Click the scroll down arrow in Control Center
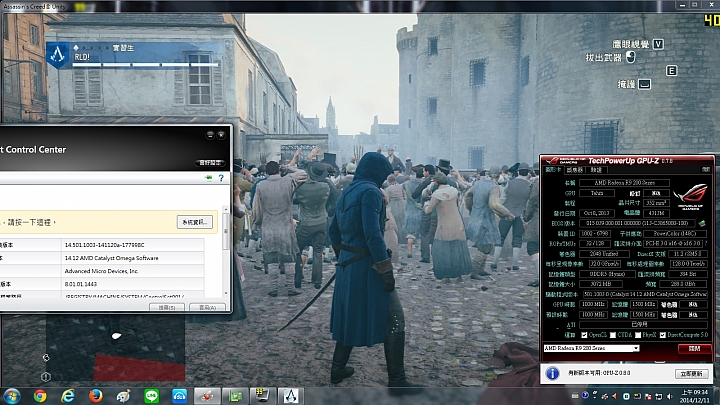 point(225,293)
